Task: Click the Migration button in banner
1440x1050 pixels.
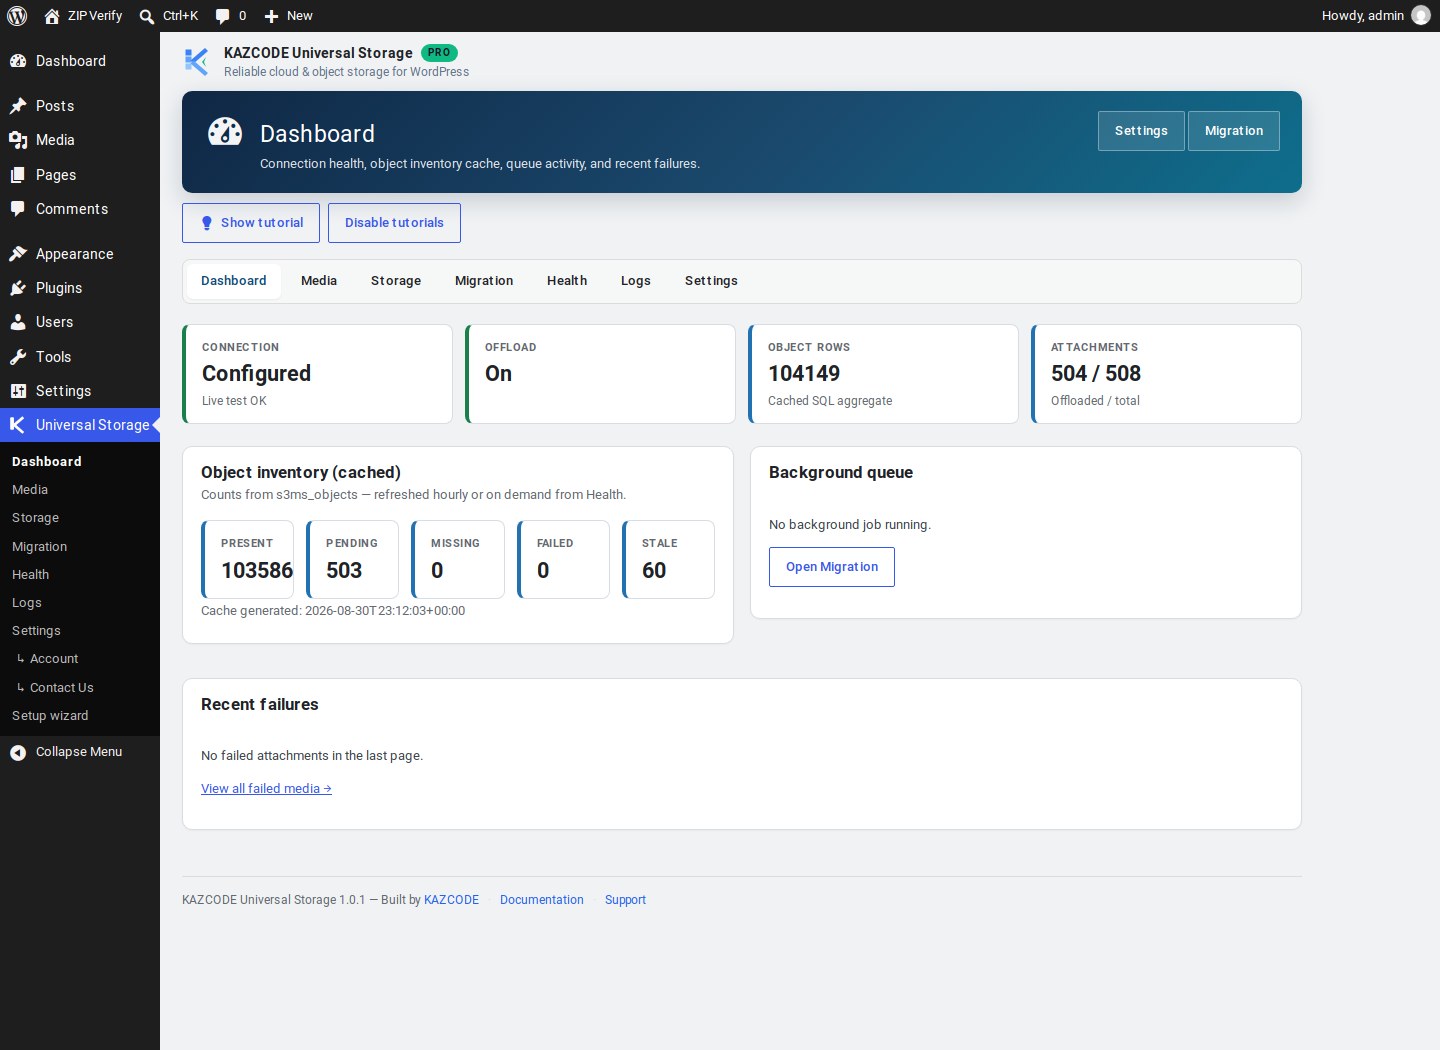Action: pyautogui.click(x=1234, y=131)
